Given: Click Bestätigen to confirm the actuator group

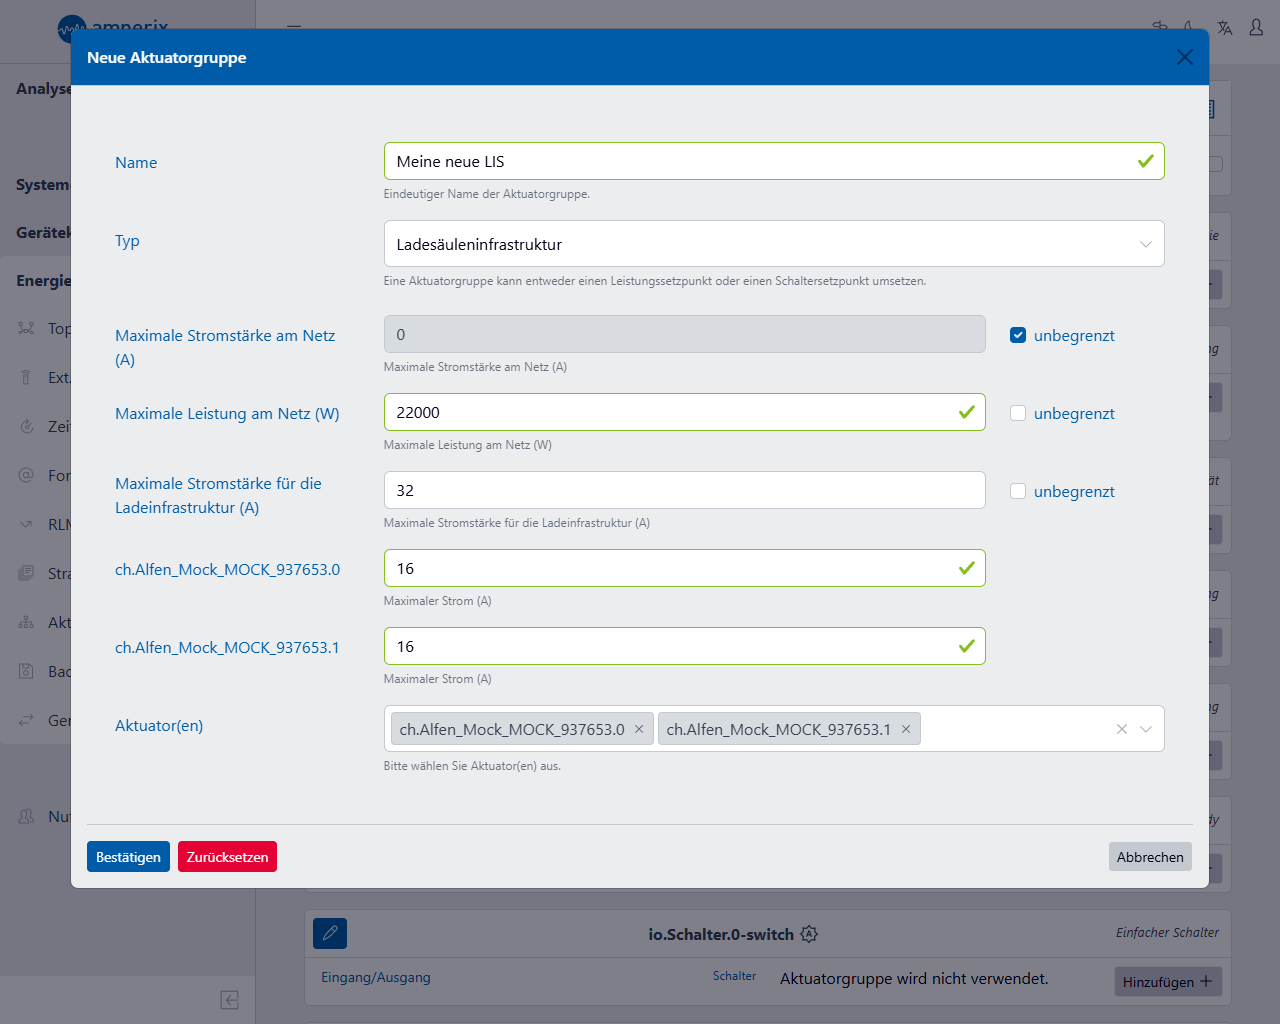Looking at the screenshot, I should tap(128, 857).
